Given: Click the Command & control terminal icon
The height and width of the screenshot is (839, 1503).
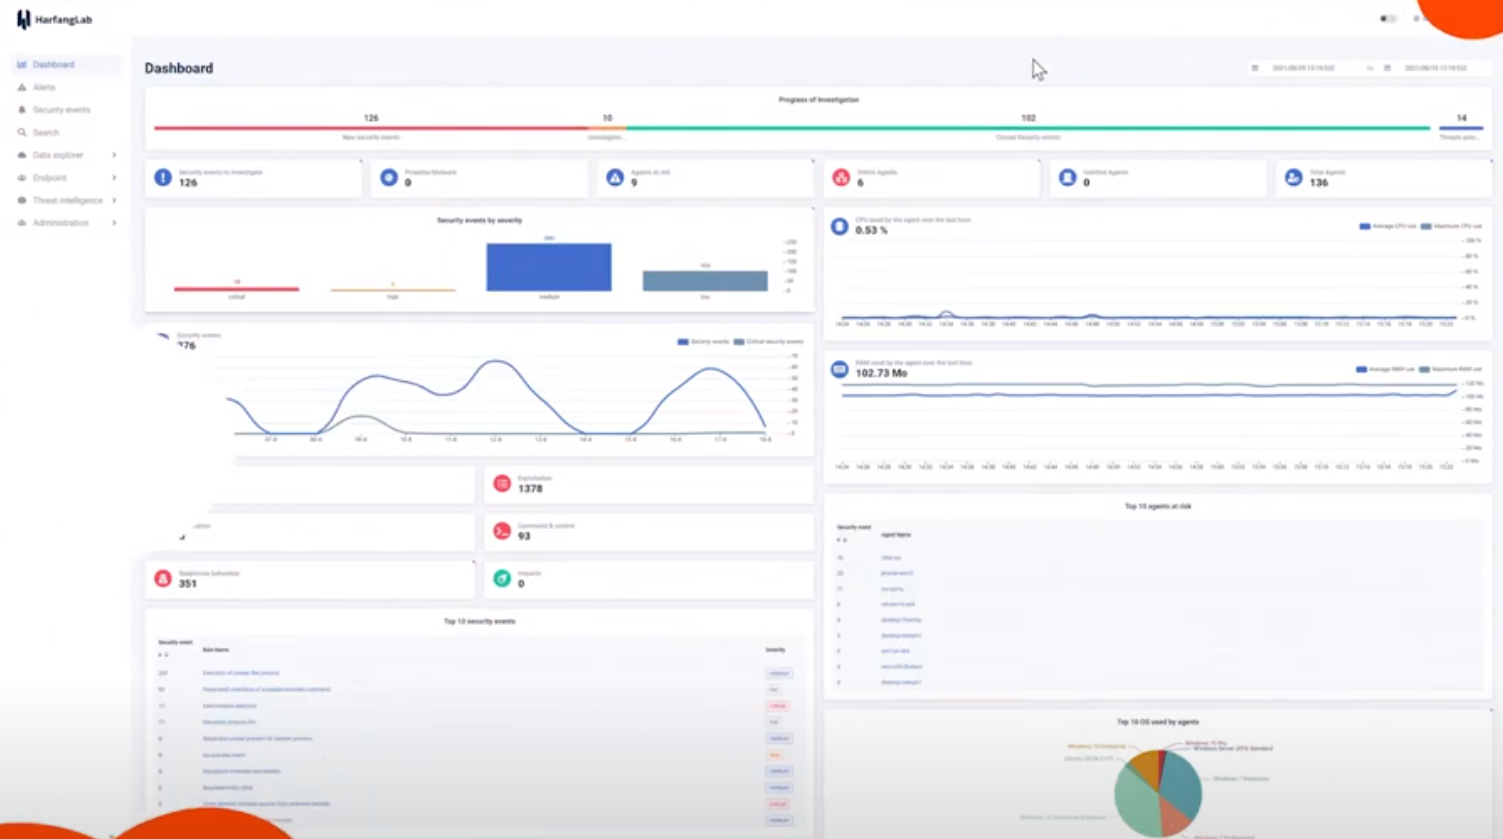Looking at the screenshot, I should point(500,531).
